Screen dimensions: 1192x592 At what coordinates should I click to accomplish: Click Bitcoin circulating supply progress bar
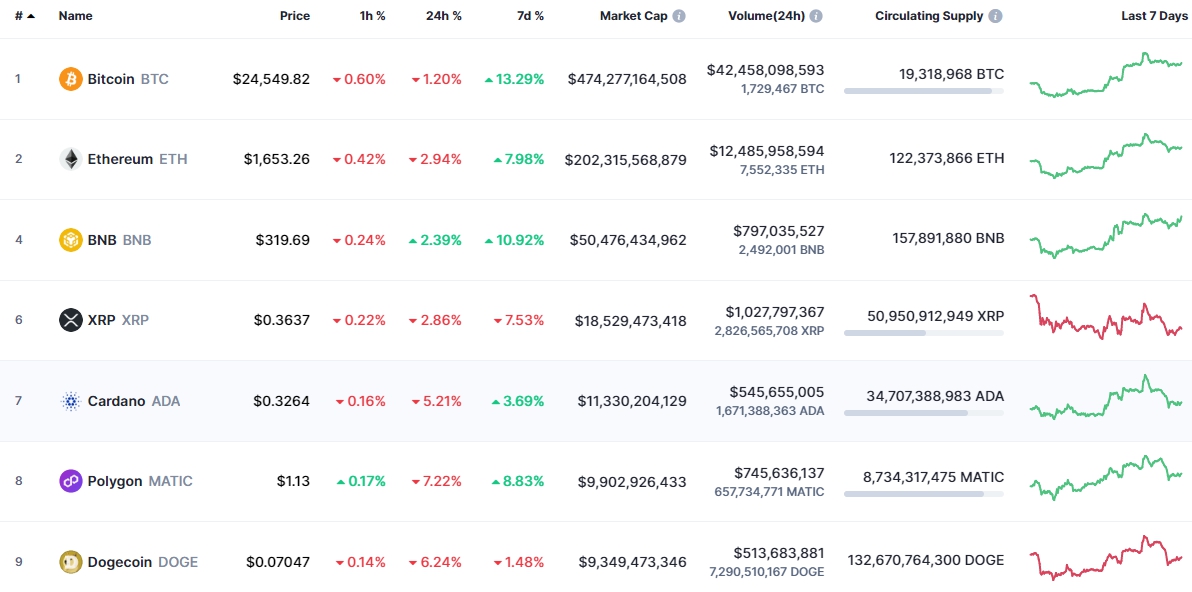point(923,91)
